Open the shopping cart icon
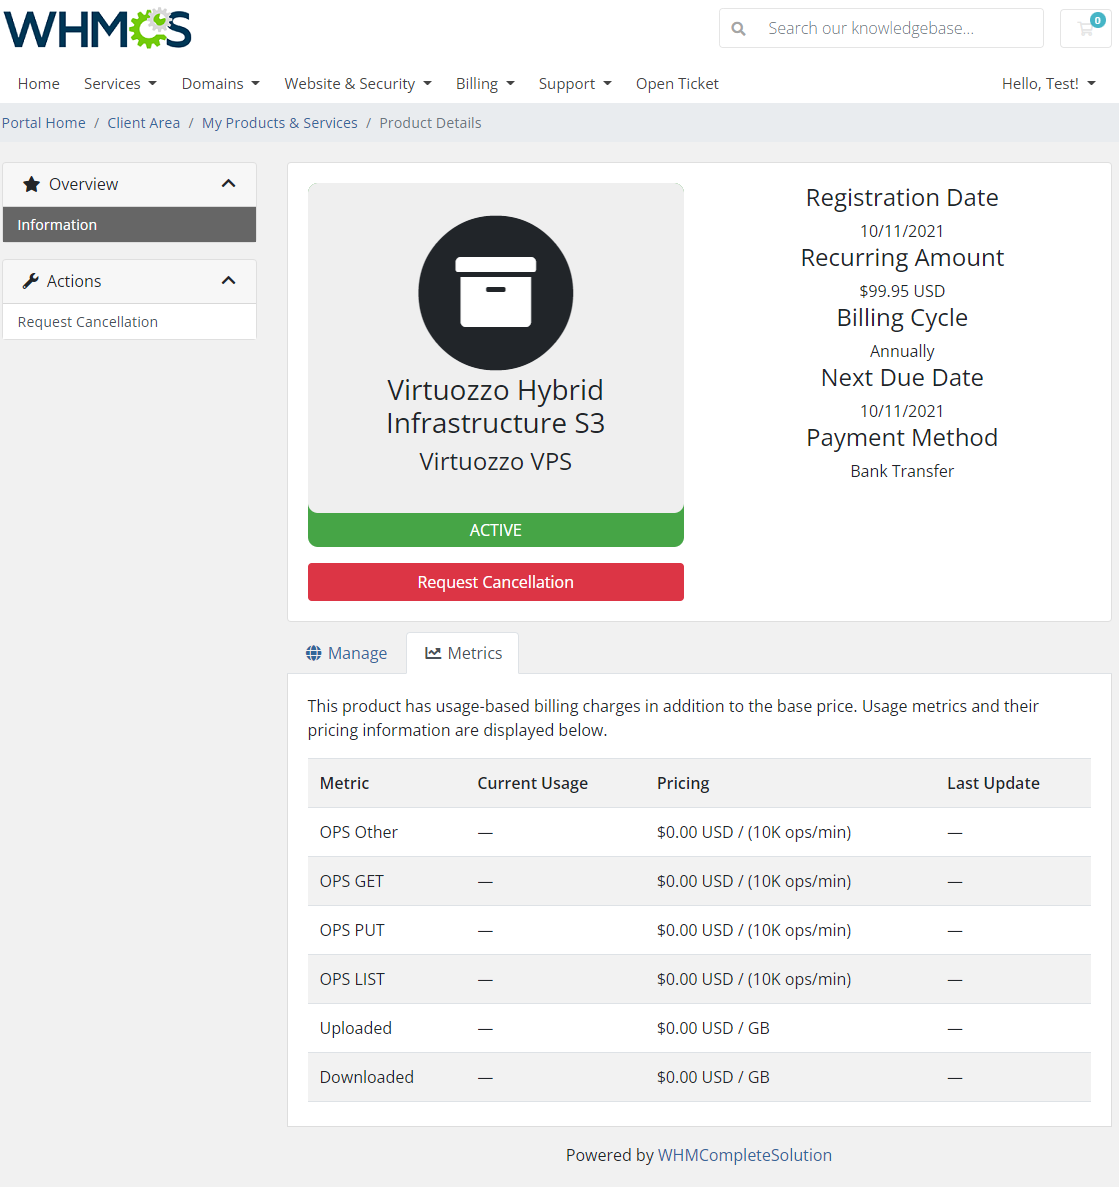 (x=1086, y=29)
